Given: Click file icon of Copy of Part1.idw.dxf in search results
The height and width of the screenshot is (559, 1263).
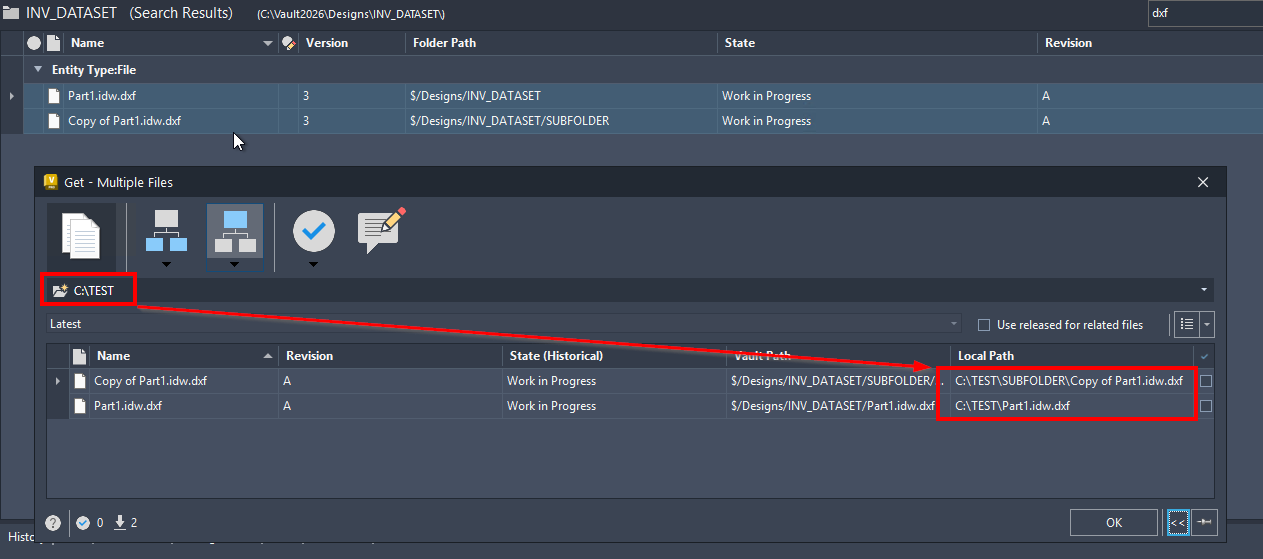Looking at the screenshot, I should pos(55,121).
